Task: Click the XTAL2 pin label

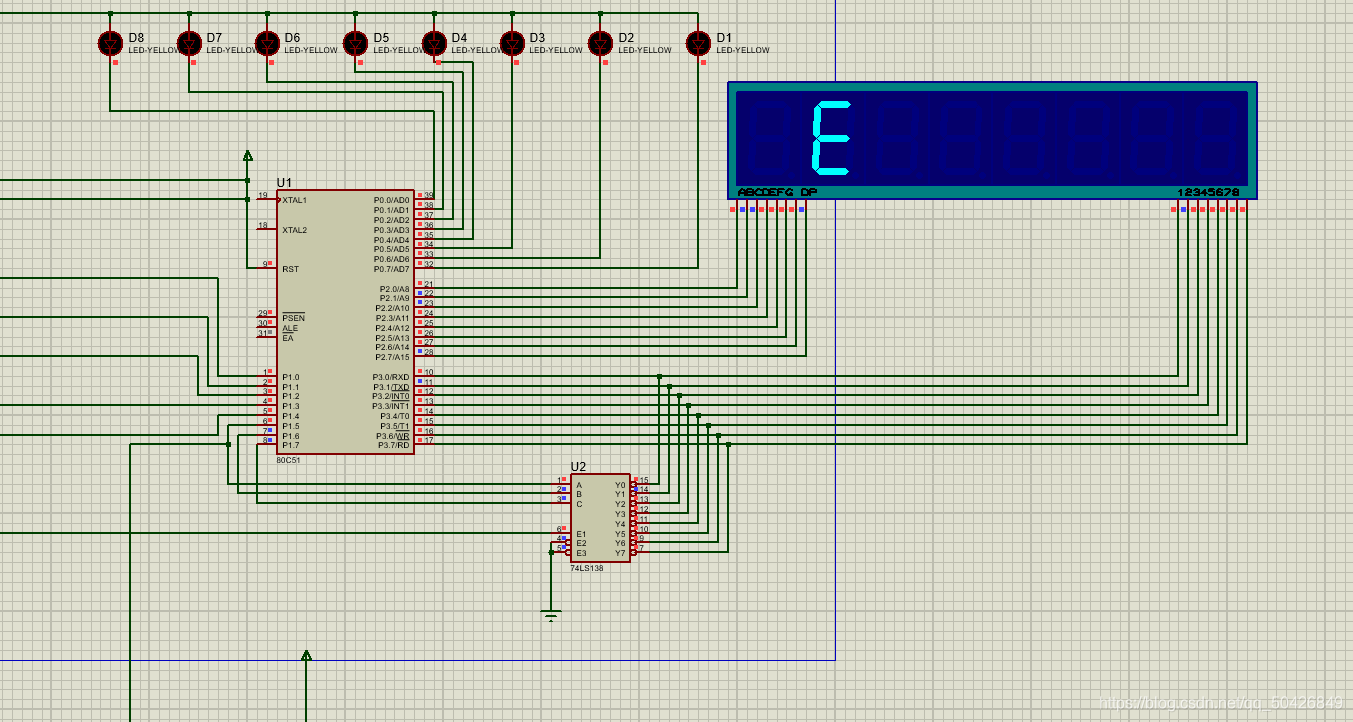Action: click(x=294, y=230)
